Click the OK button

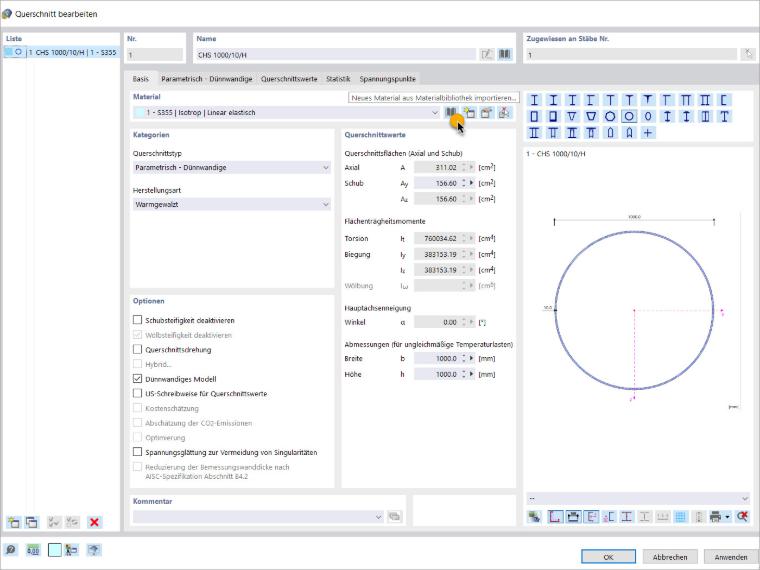pyautogui.click(x=608, y=557)
